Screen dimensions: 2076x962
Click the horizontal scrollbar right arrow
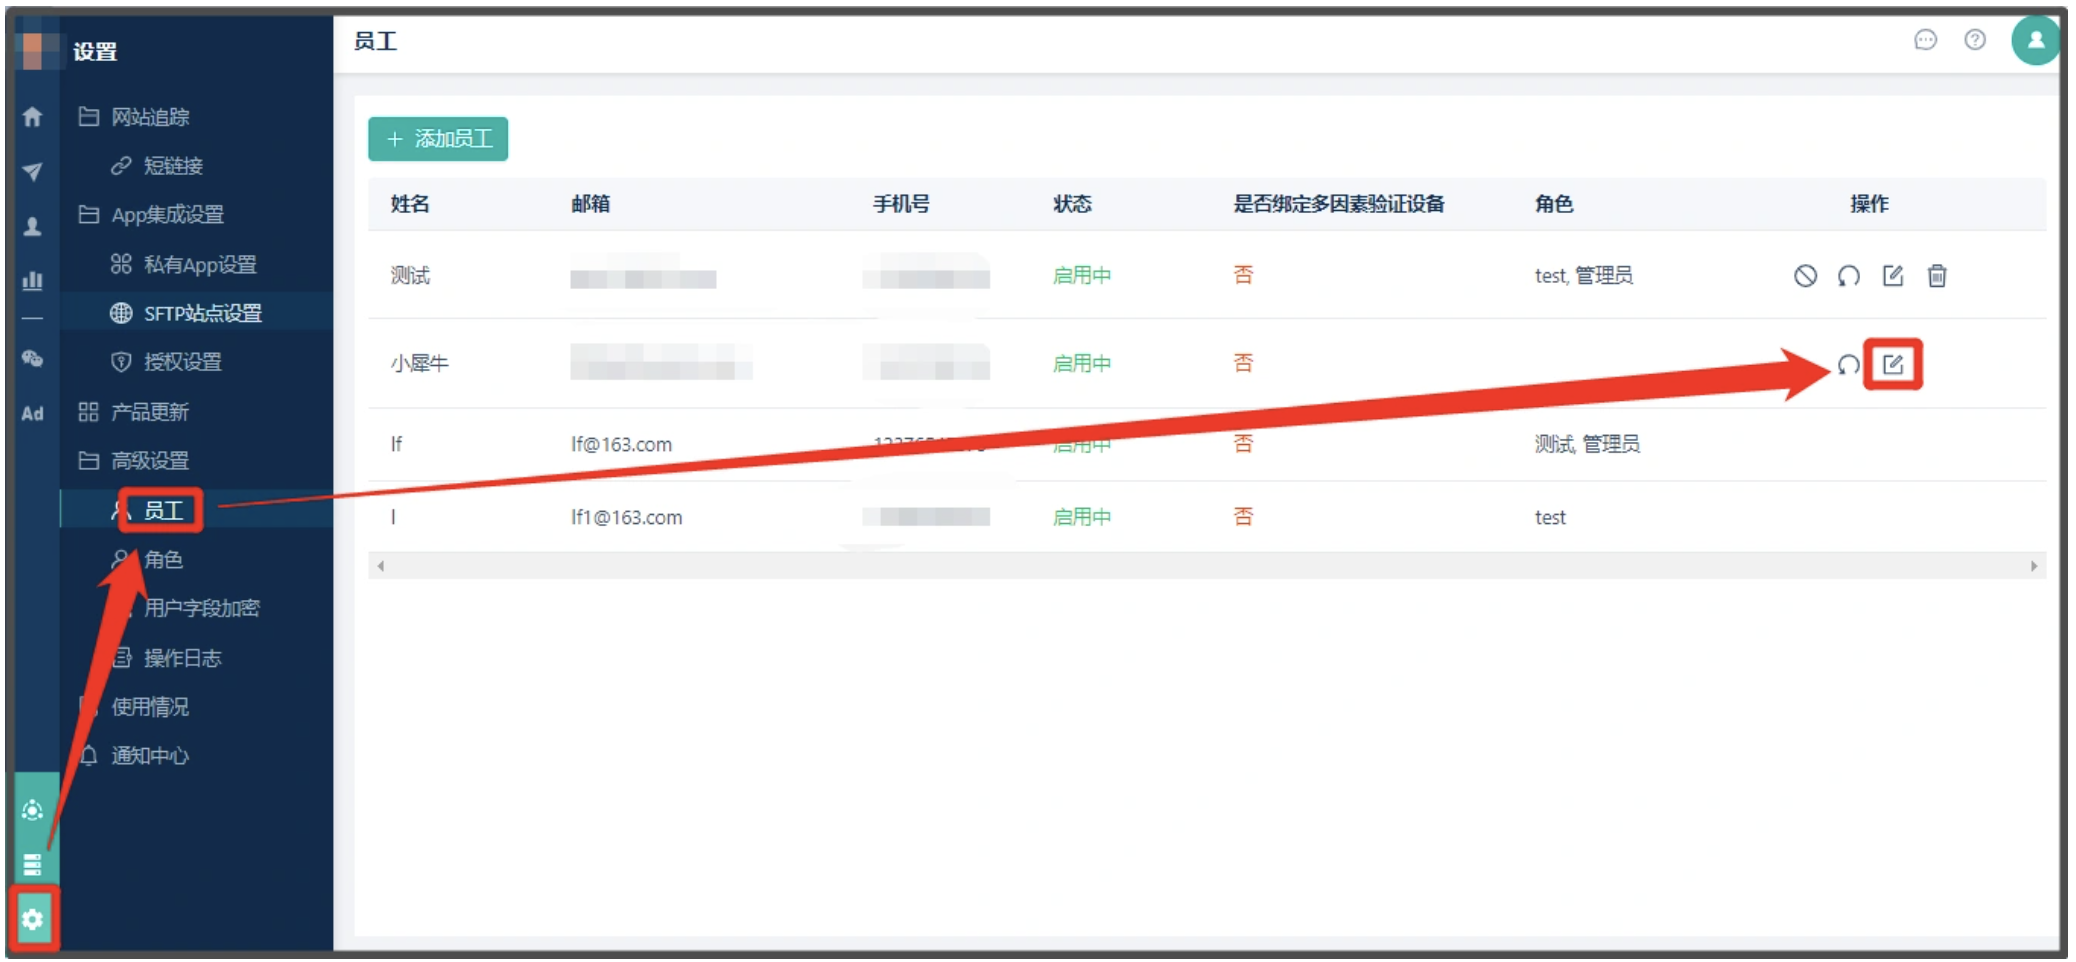click(2033, 566)
